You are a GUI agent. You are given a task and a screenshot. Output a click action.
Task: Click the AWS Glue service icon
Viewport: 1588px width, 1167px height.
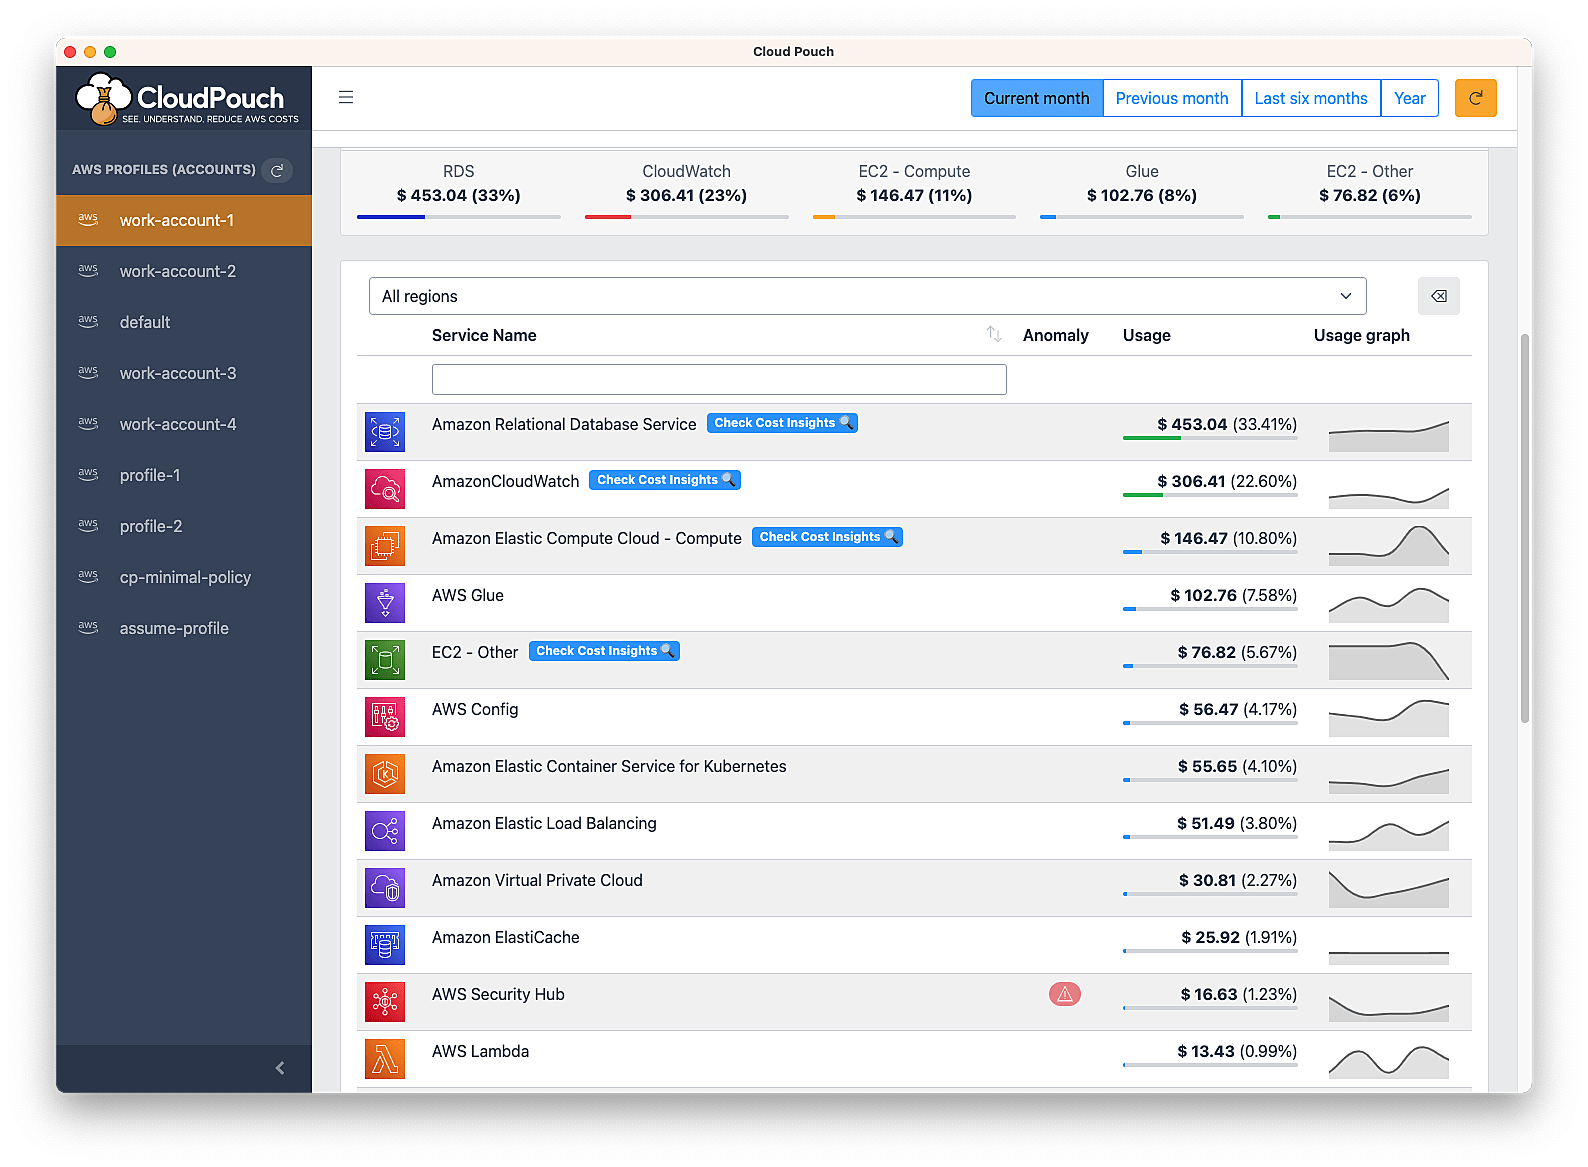click(385, 603)
